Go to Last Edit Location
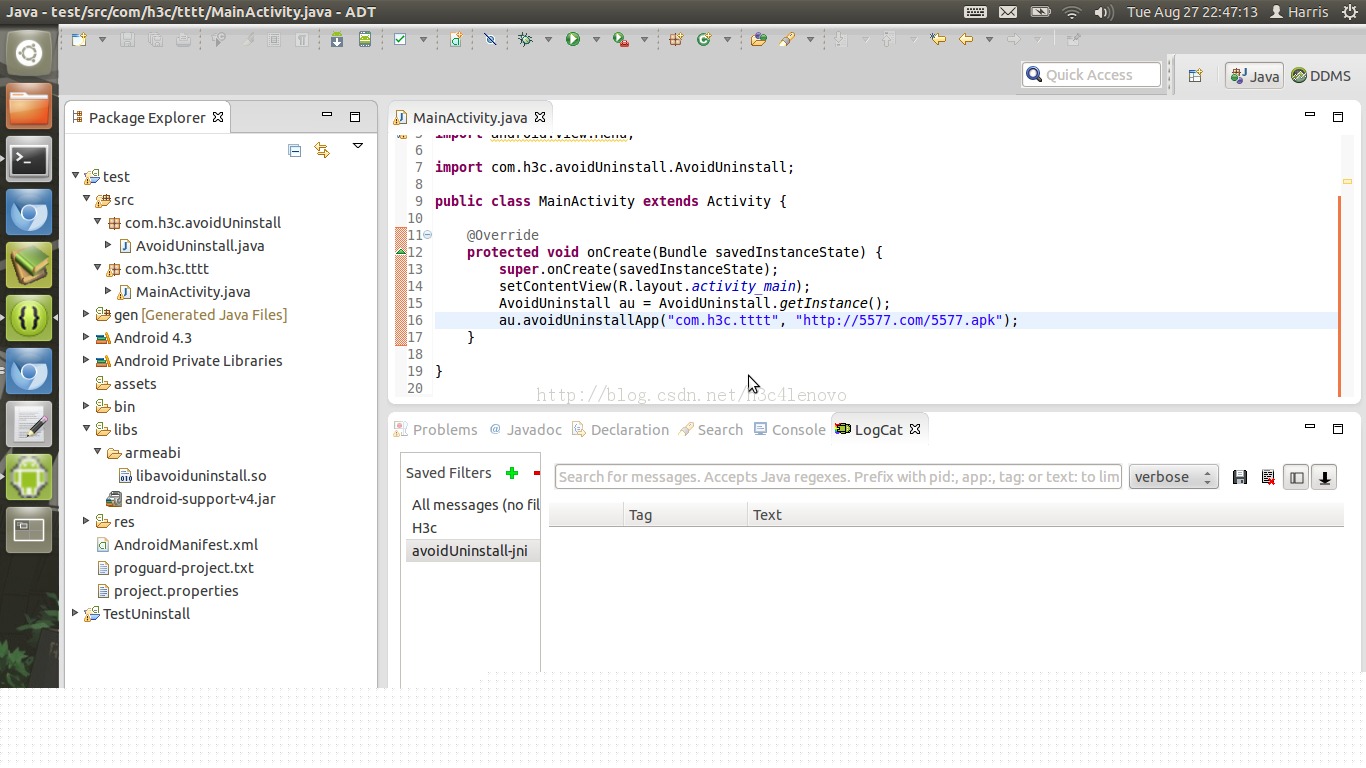 click(x=937, y=39)
